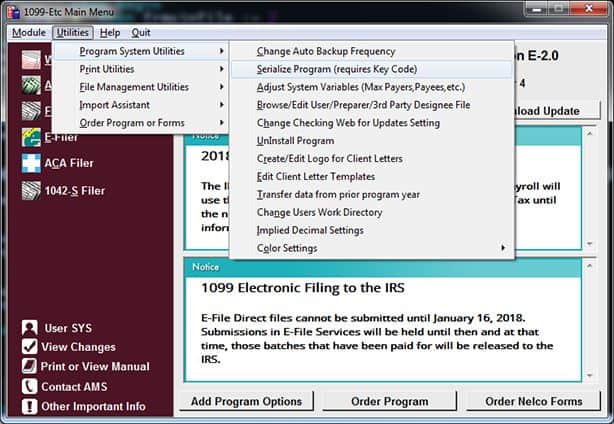The width and height of the screenshot is (614, 424).
Task: Expand arrow beside Import Assistant
Action: click(x=222, y=105)
